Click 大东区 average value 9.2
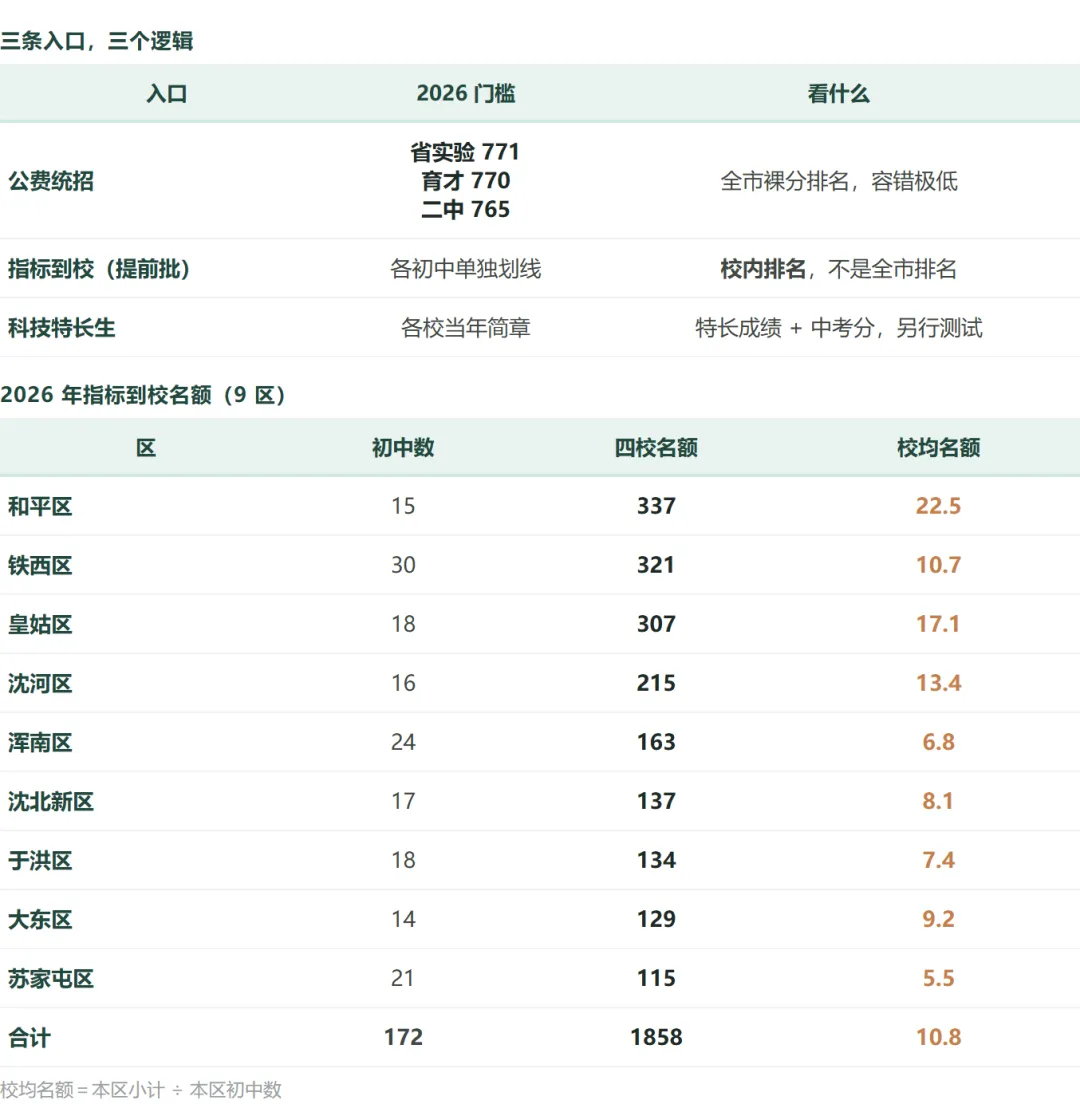Image resolution: width=1080 pixels, height=1104 pixels. coord(938,920)
